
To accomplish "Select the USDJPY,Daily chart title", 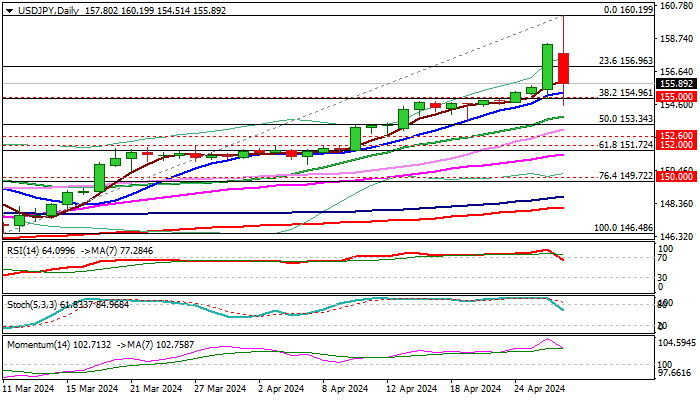I will tap(48, 10).
